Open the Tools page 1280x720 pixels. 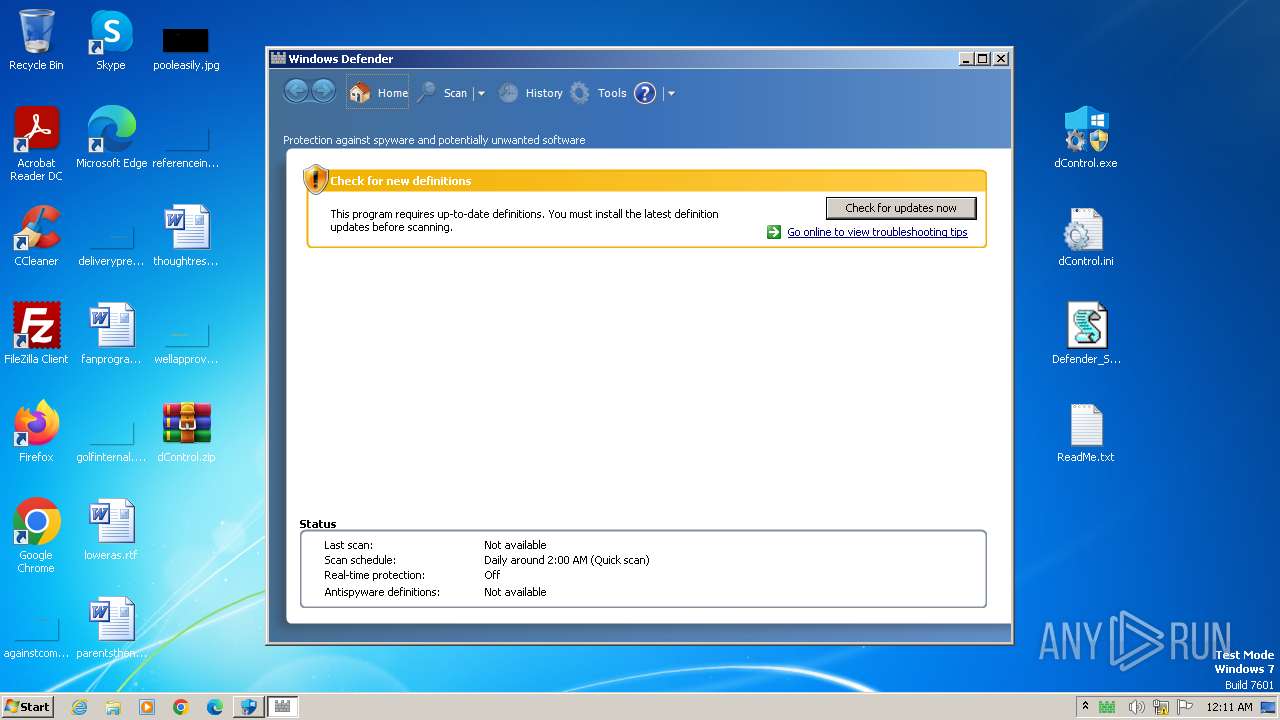coord(598,93)
